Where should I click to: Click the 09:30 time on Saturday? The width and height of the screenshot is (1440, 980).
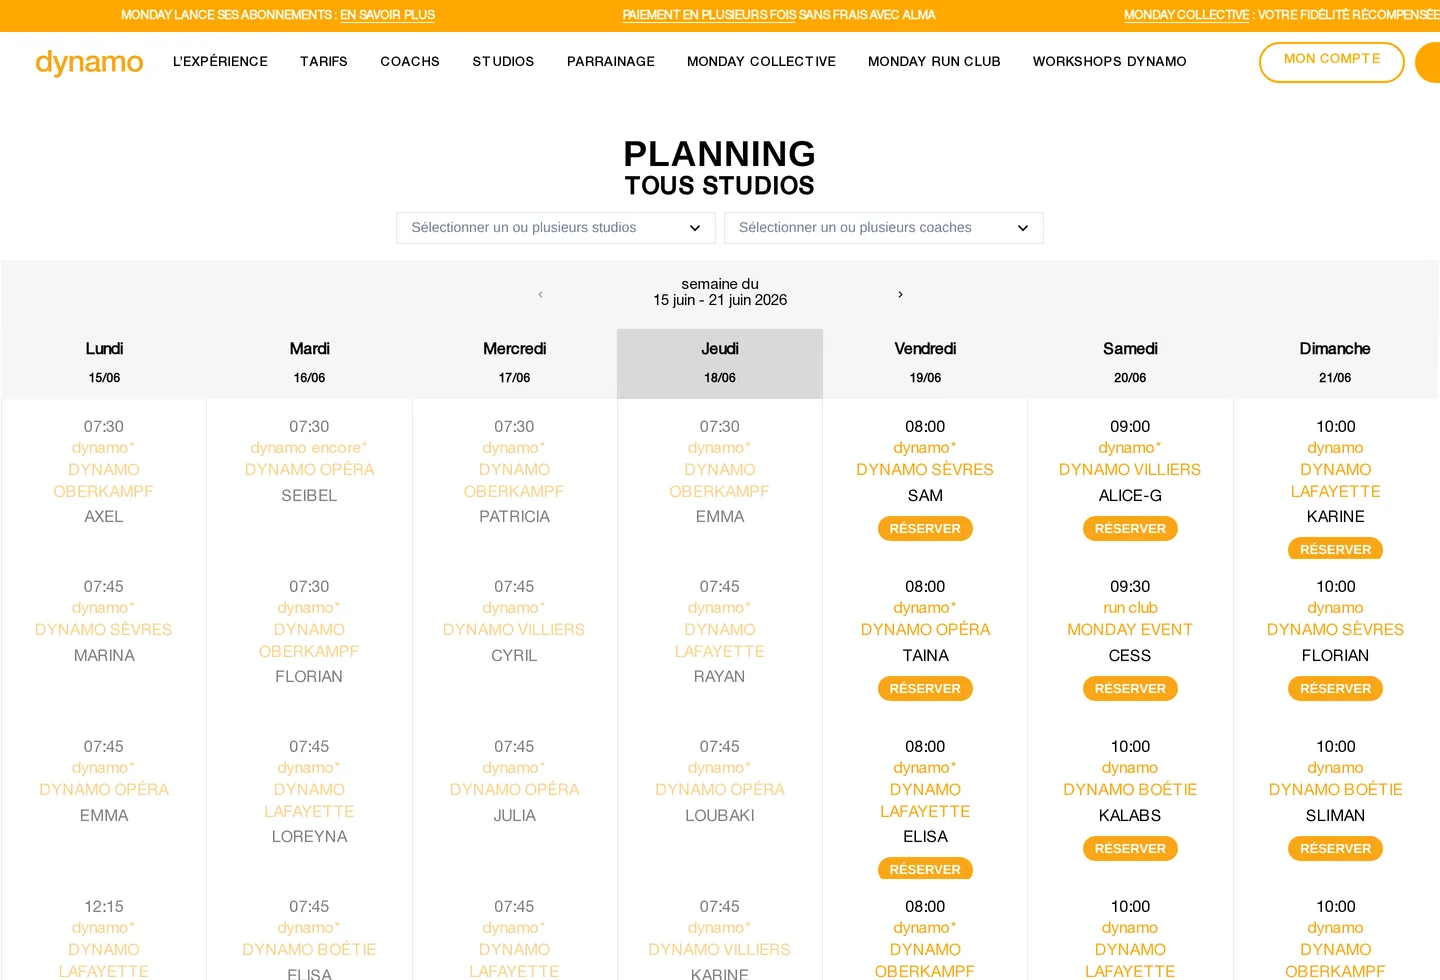[x=1130, y=587]
